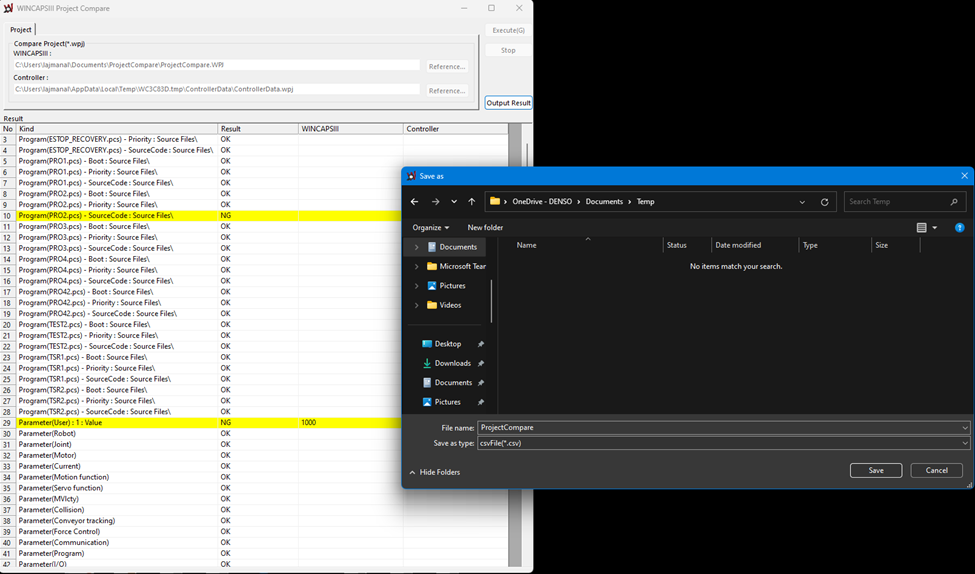Open the help icon in Save as

pos(959,228)
